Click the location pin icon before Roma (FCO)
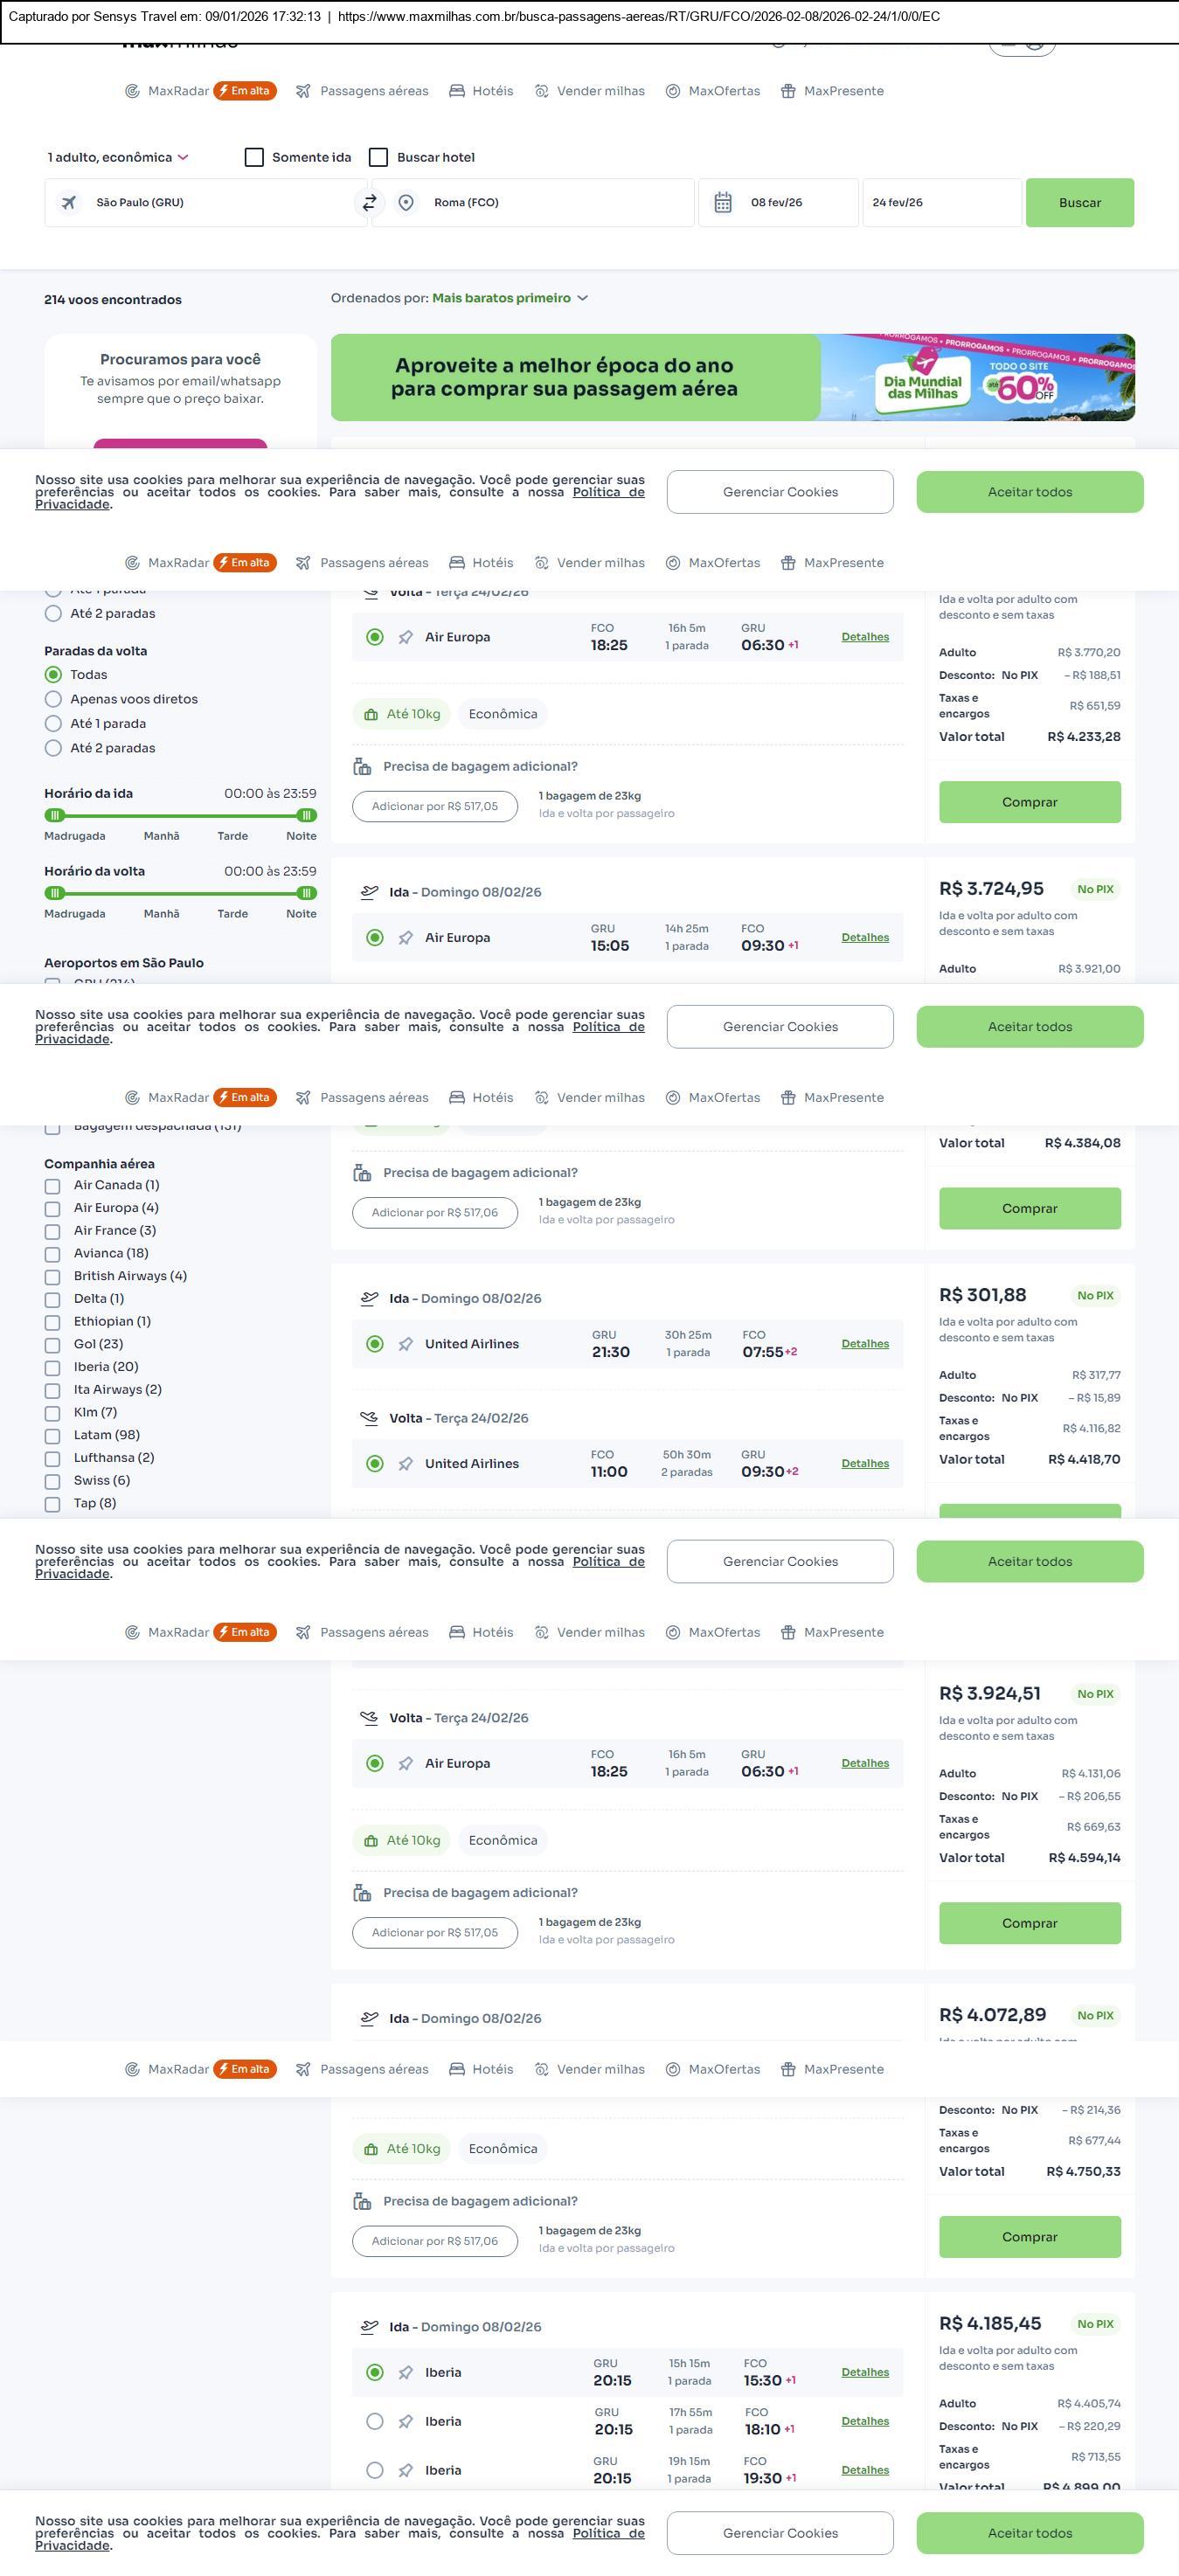 [x=406, y=203]
